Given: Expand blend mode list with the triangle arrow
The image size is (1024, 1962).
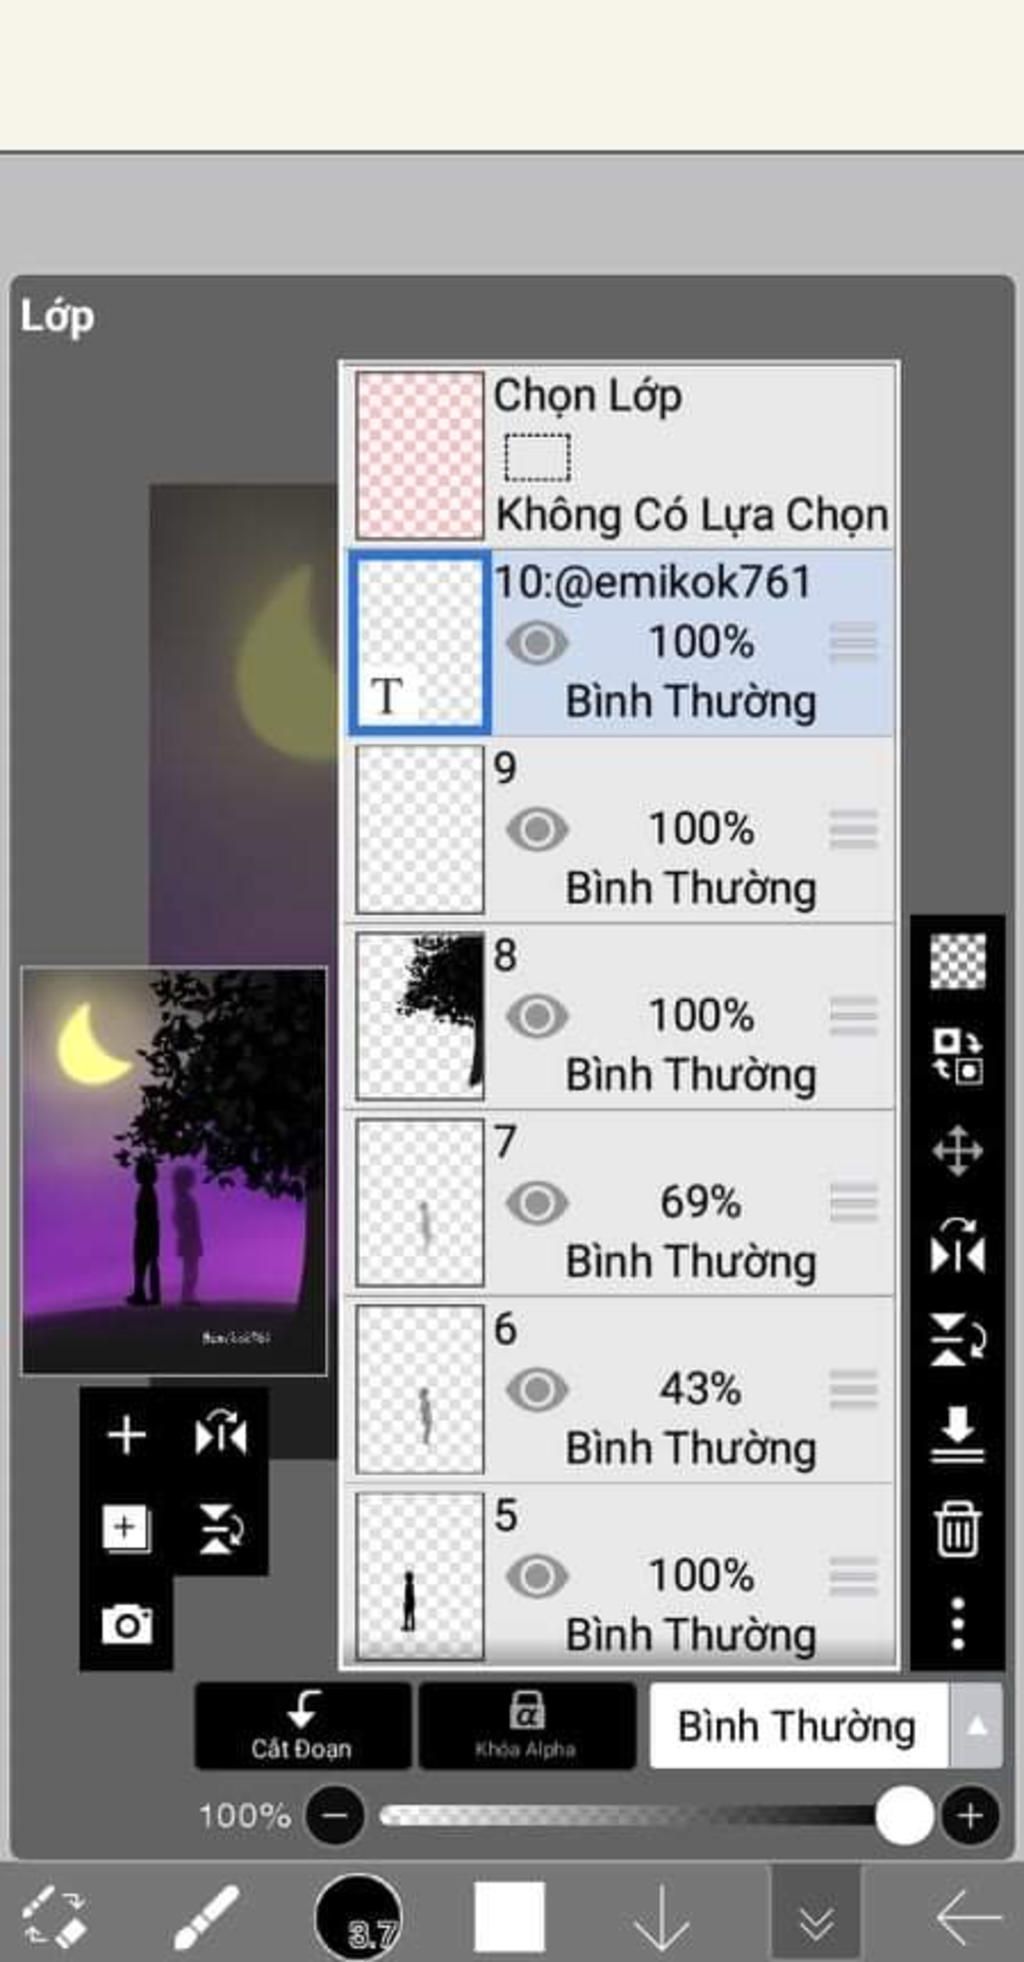Looking at the screenshot, I should [977, 1727].
